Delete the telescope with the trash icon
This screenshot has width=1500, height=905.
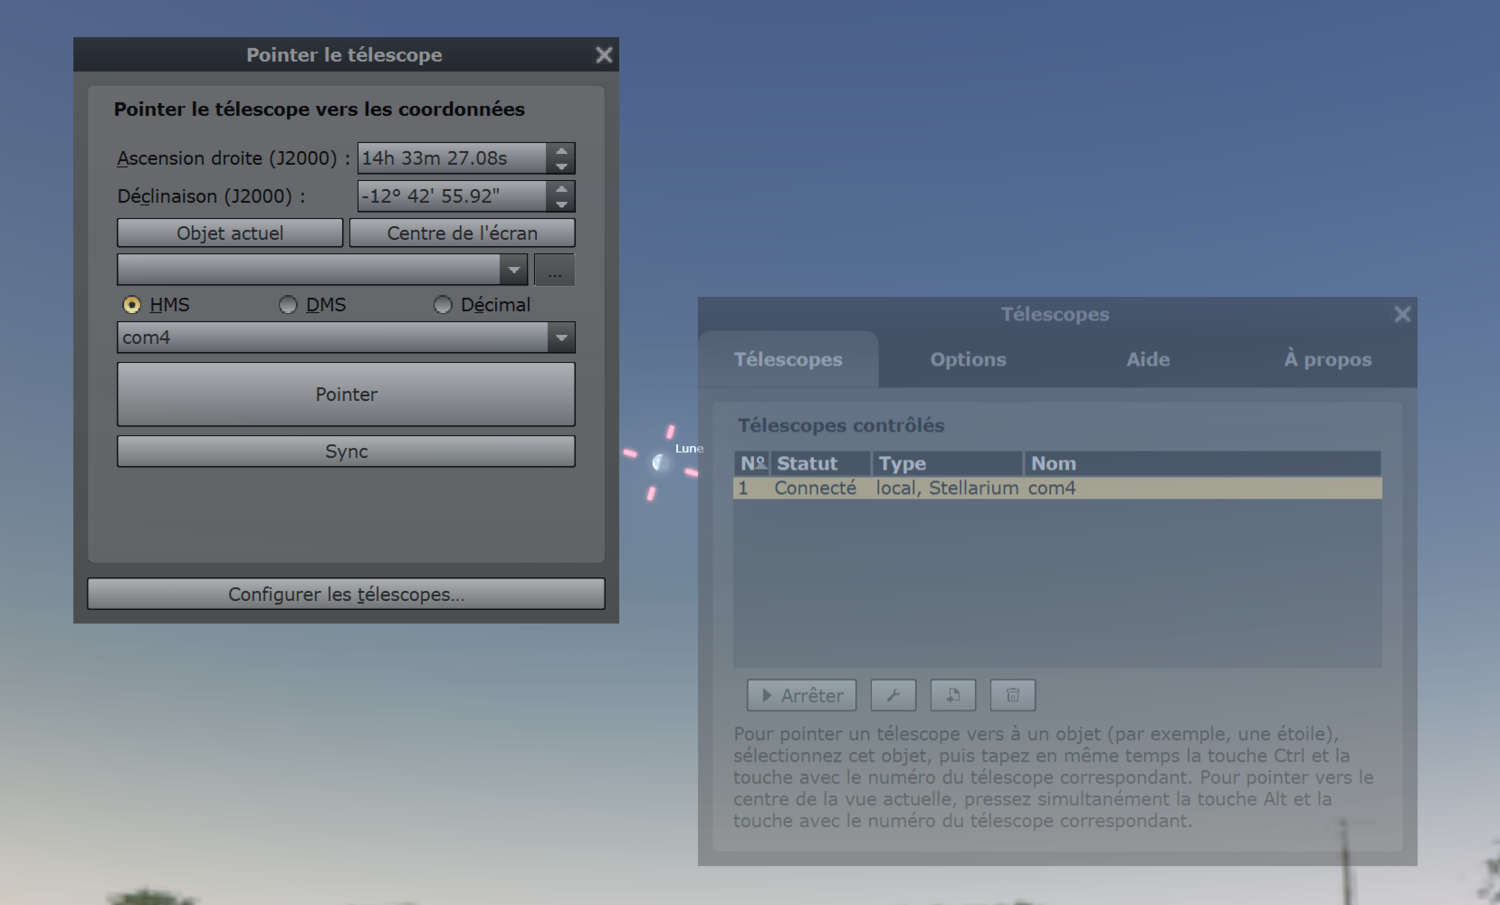(x=1013, y=695)
